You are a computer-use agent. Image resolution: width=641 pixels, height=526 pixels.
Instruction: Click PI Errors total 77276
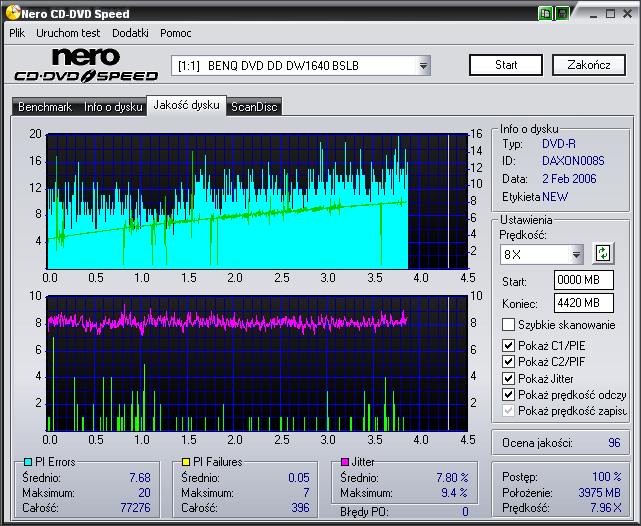pos(135,508)
